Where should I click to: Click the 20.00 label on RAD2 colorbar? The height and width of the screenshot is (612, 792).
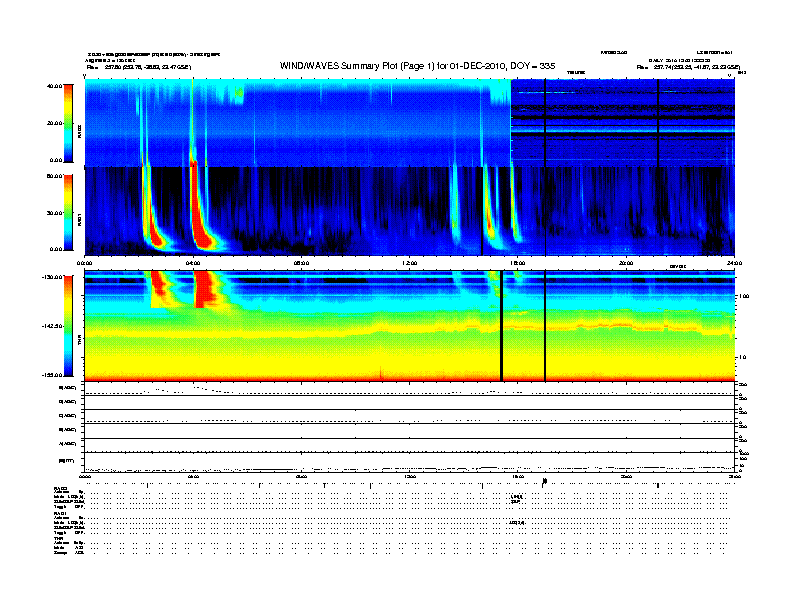54,123
